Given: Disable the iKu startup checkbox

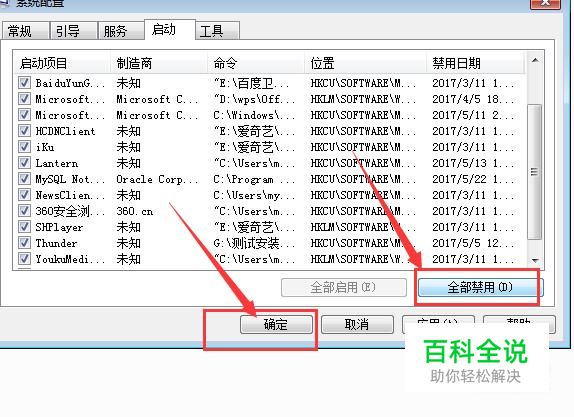Looking at the screenshot, I should tap(24, 147).
